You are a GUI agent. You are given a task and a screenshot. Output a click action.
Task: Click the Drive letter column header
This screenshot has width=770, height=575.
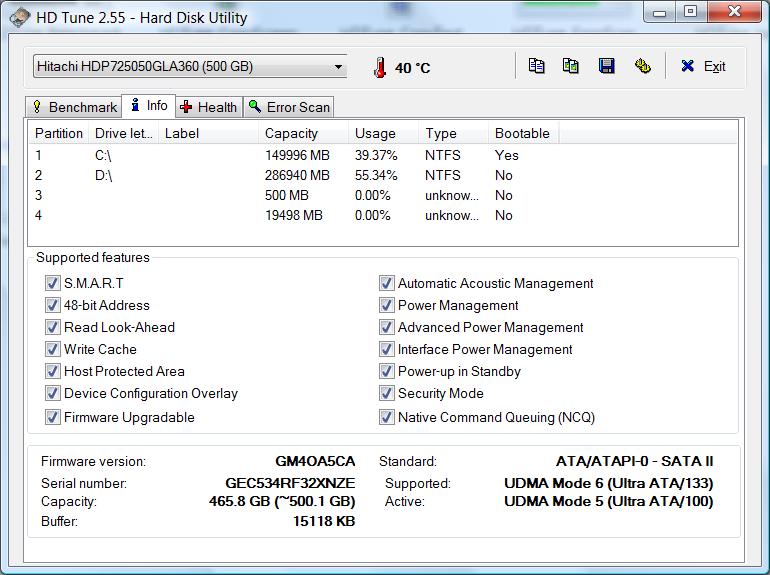click(124, 134)
